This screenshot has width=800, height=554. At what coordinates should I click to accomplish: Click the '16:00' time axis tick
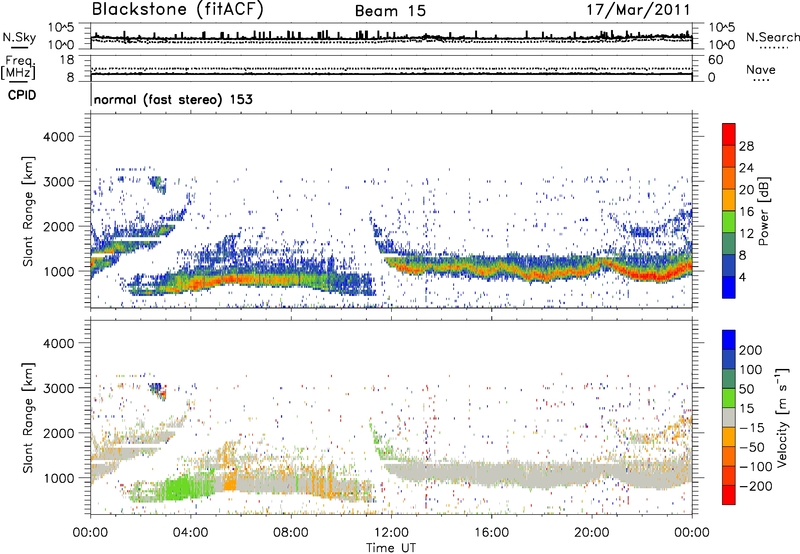[x=491, y=533]
